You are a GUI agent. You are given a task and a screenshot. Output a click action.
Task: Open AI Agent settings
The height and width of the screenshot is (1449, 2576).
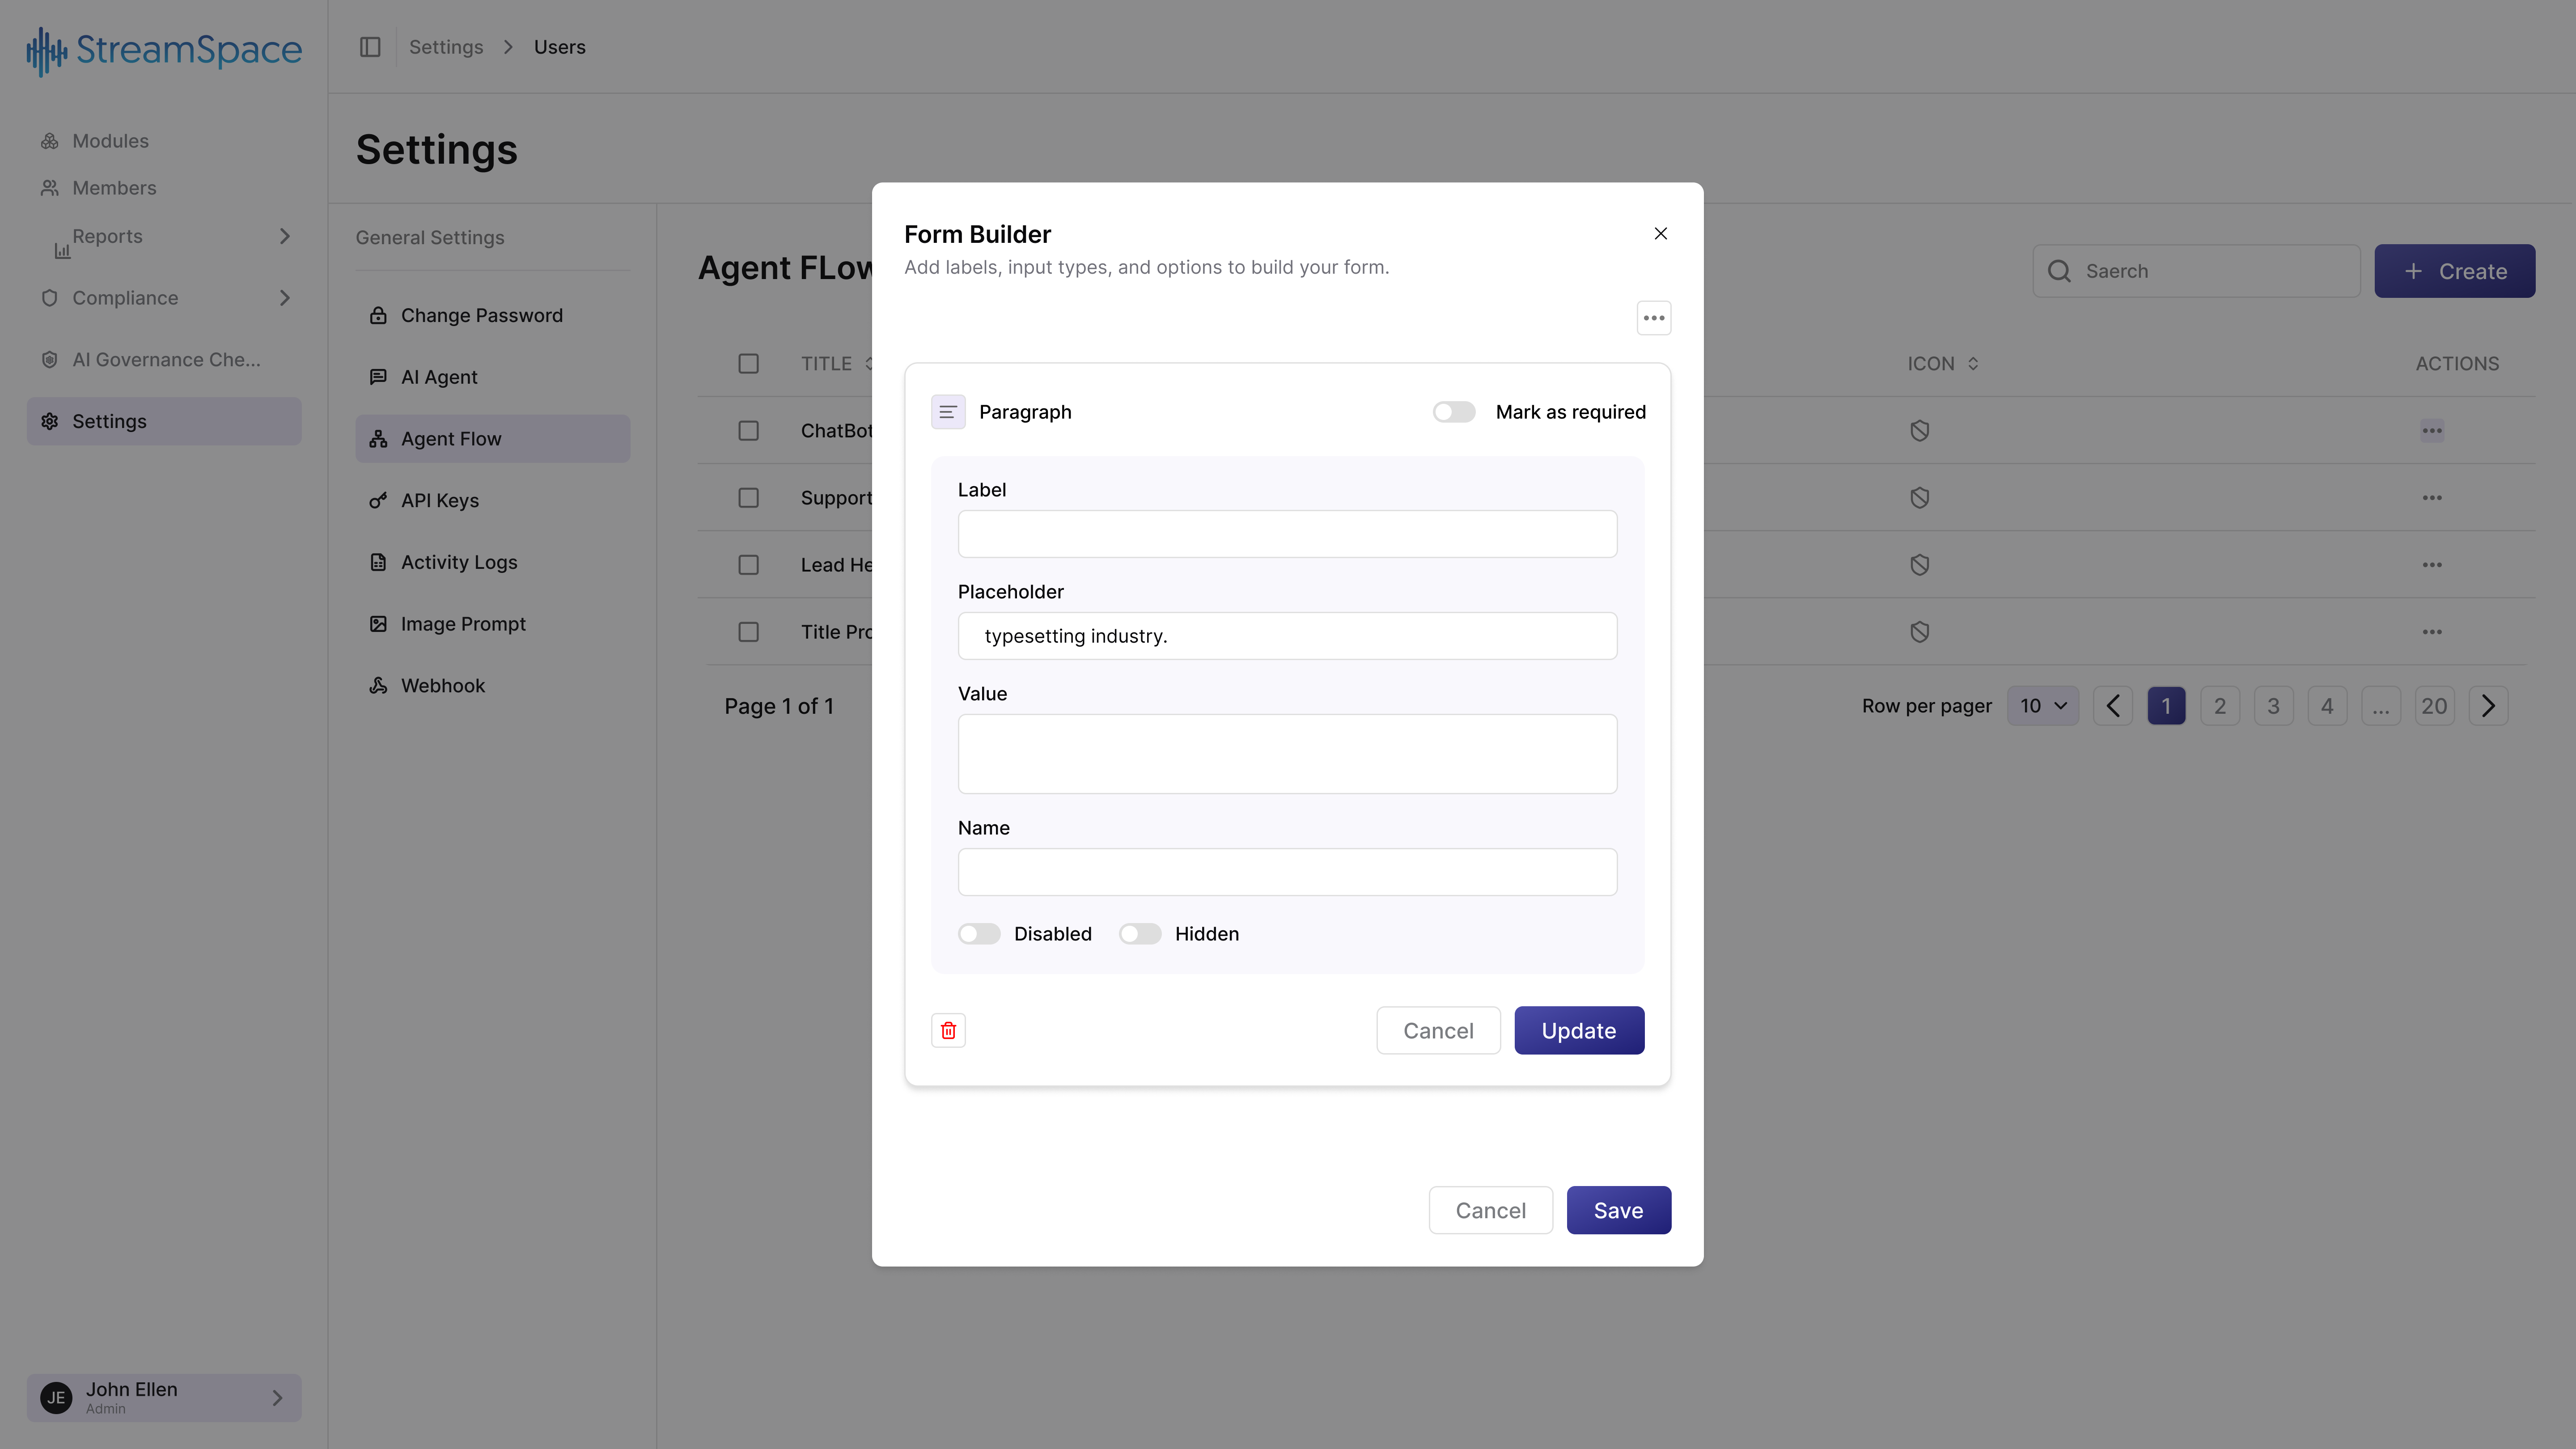pos(493,377)
